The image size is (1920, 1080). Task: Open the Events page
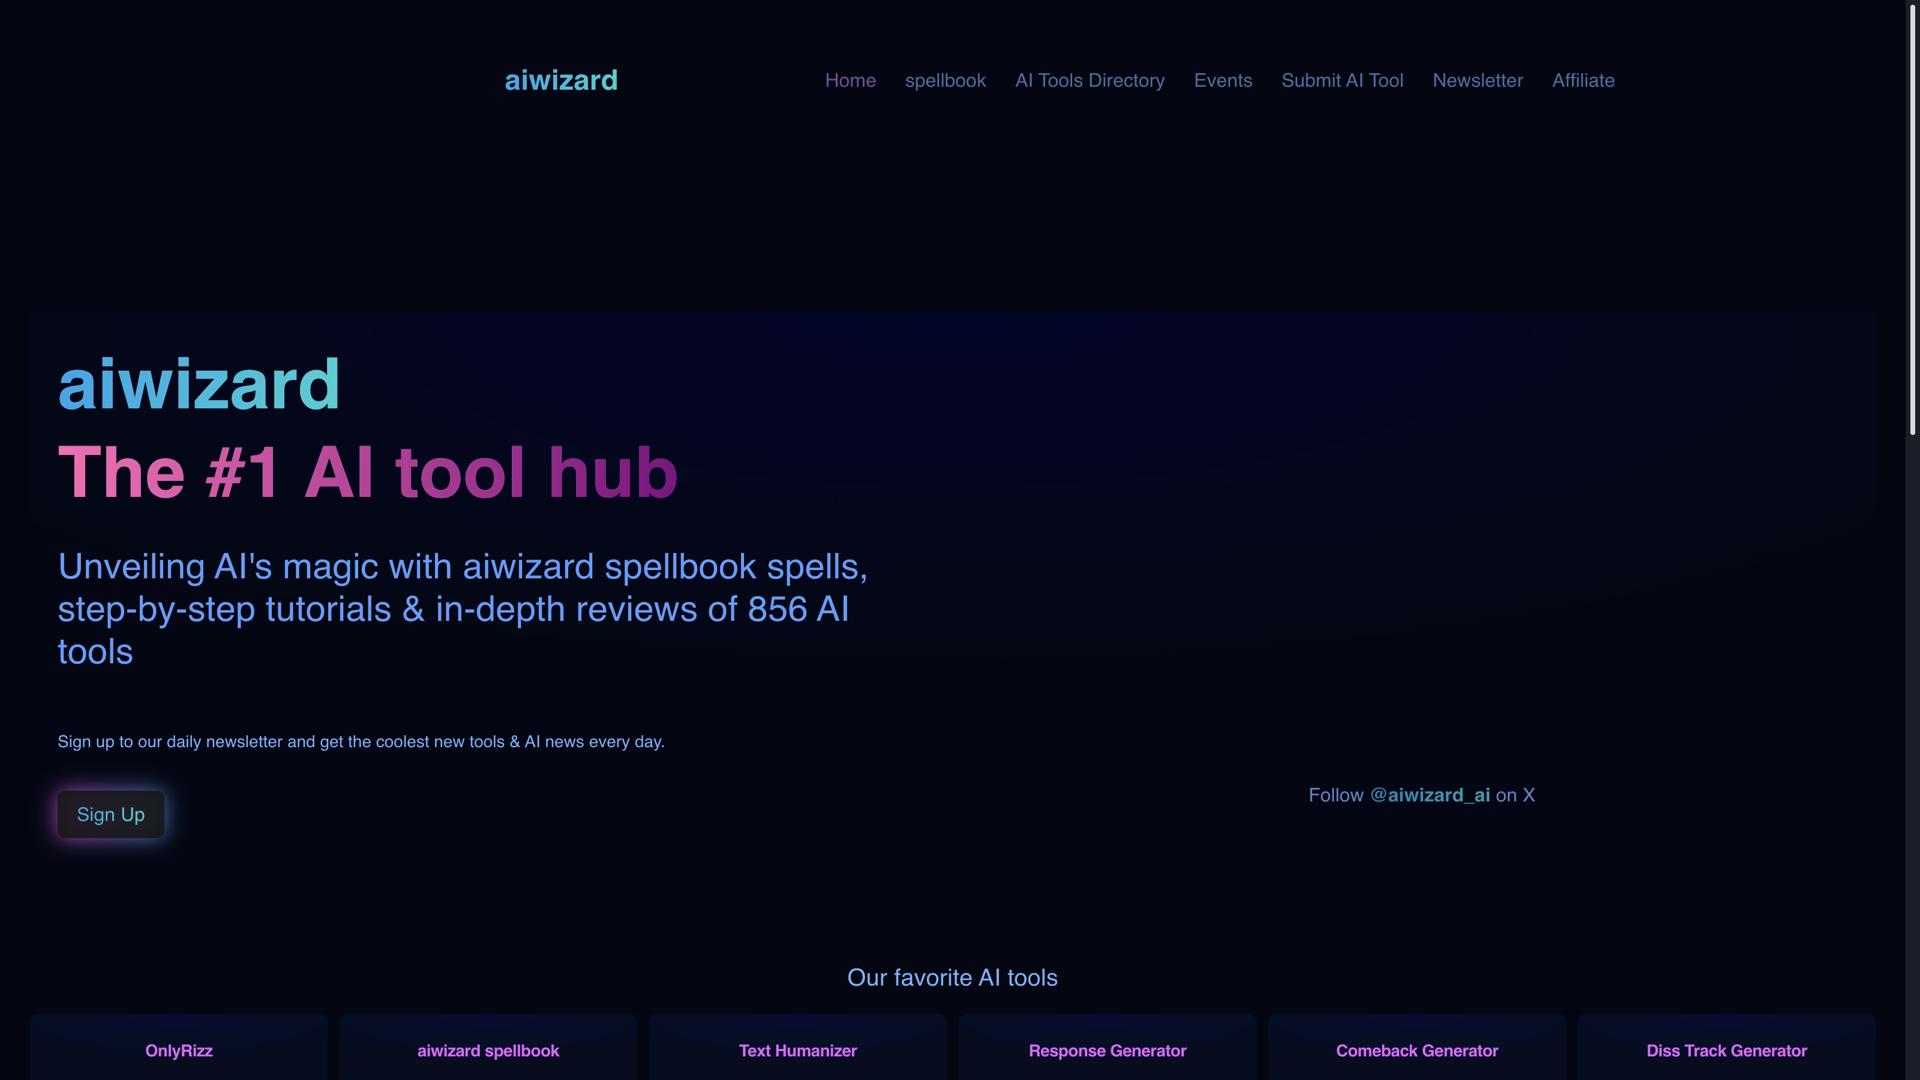1222,80
